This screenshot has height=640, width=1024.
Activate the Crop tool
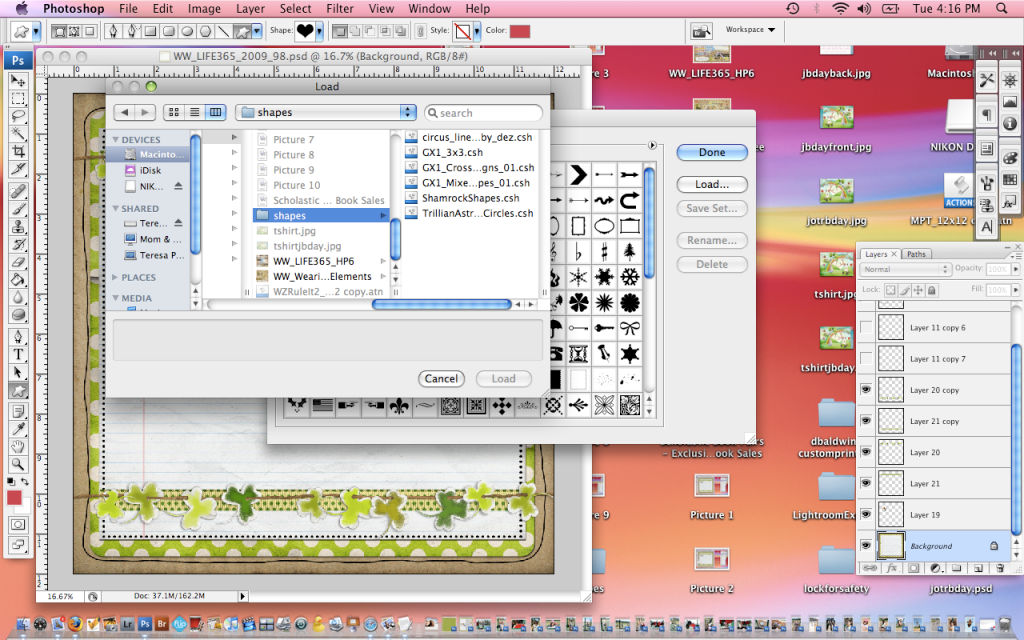coord(18,152)
